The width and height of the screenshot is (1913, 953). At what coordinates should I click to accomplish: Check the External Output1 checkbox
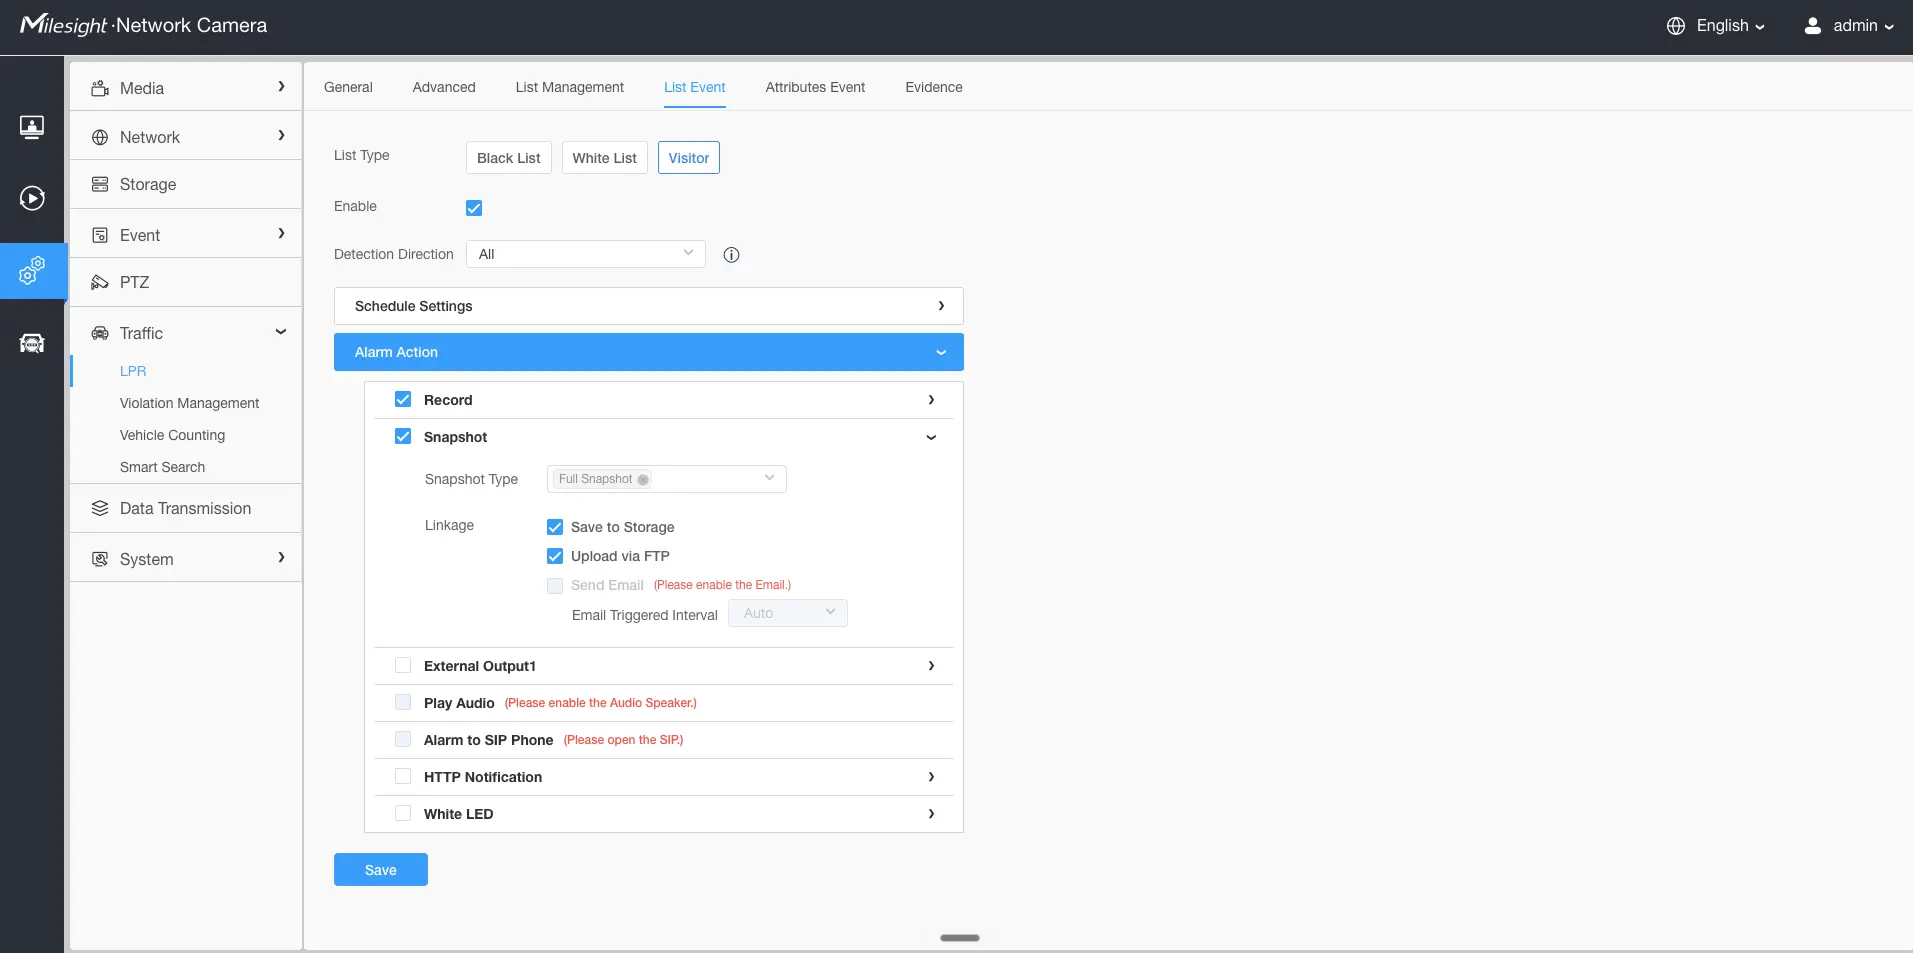click(x=403, y=665)
